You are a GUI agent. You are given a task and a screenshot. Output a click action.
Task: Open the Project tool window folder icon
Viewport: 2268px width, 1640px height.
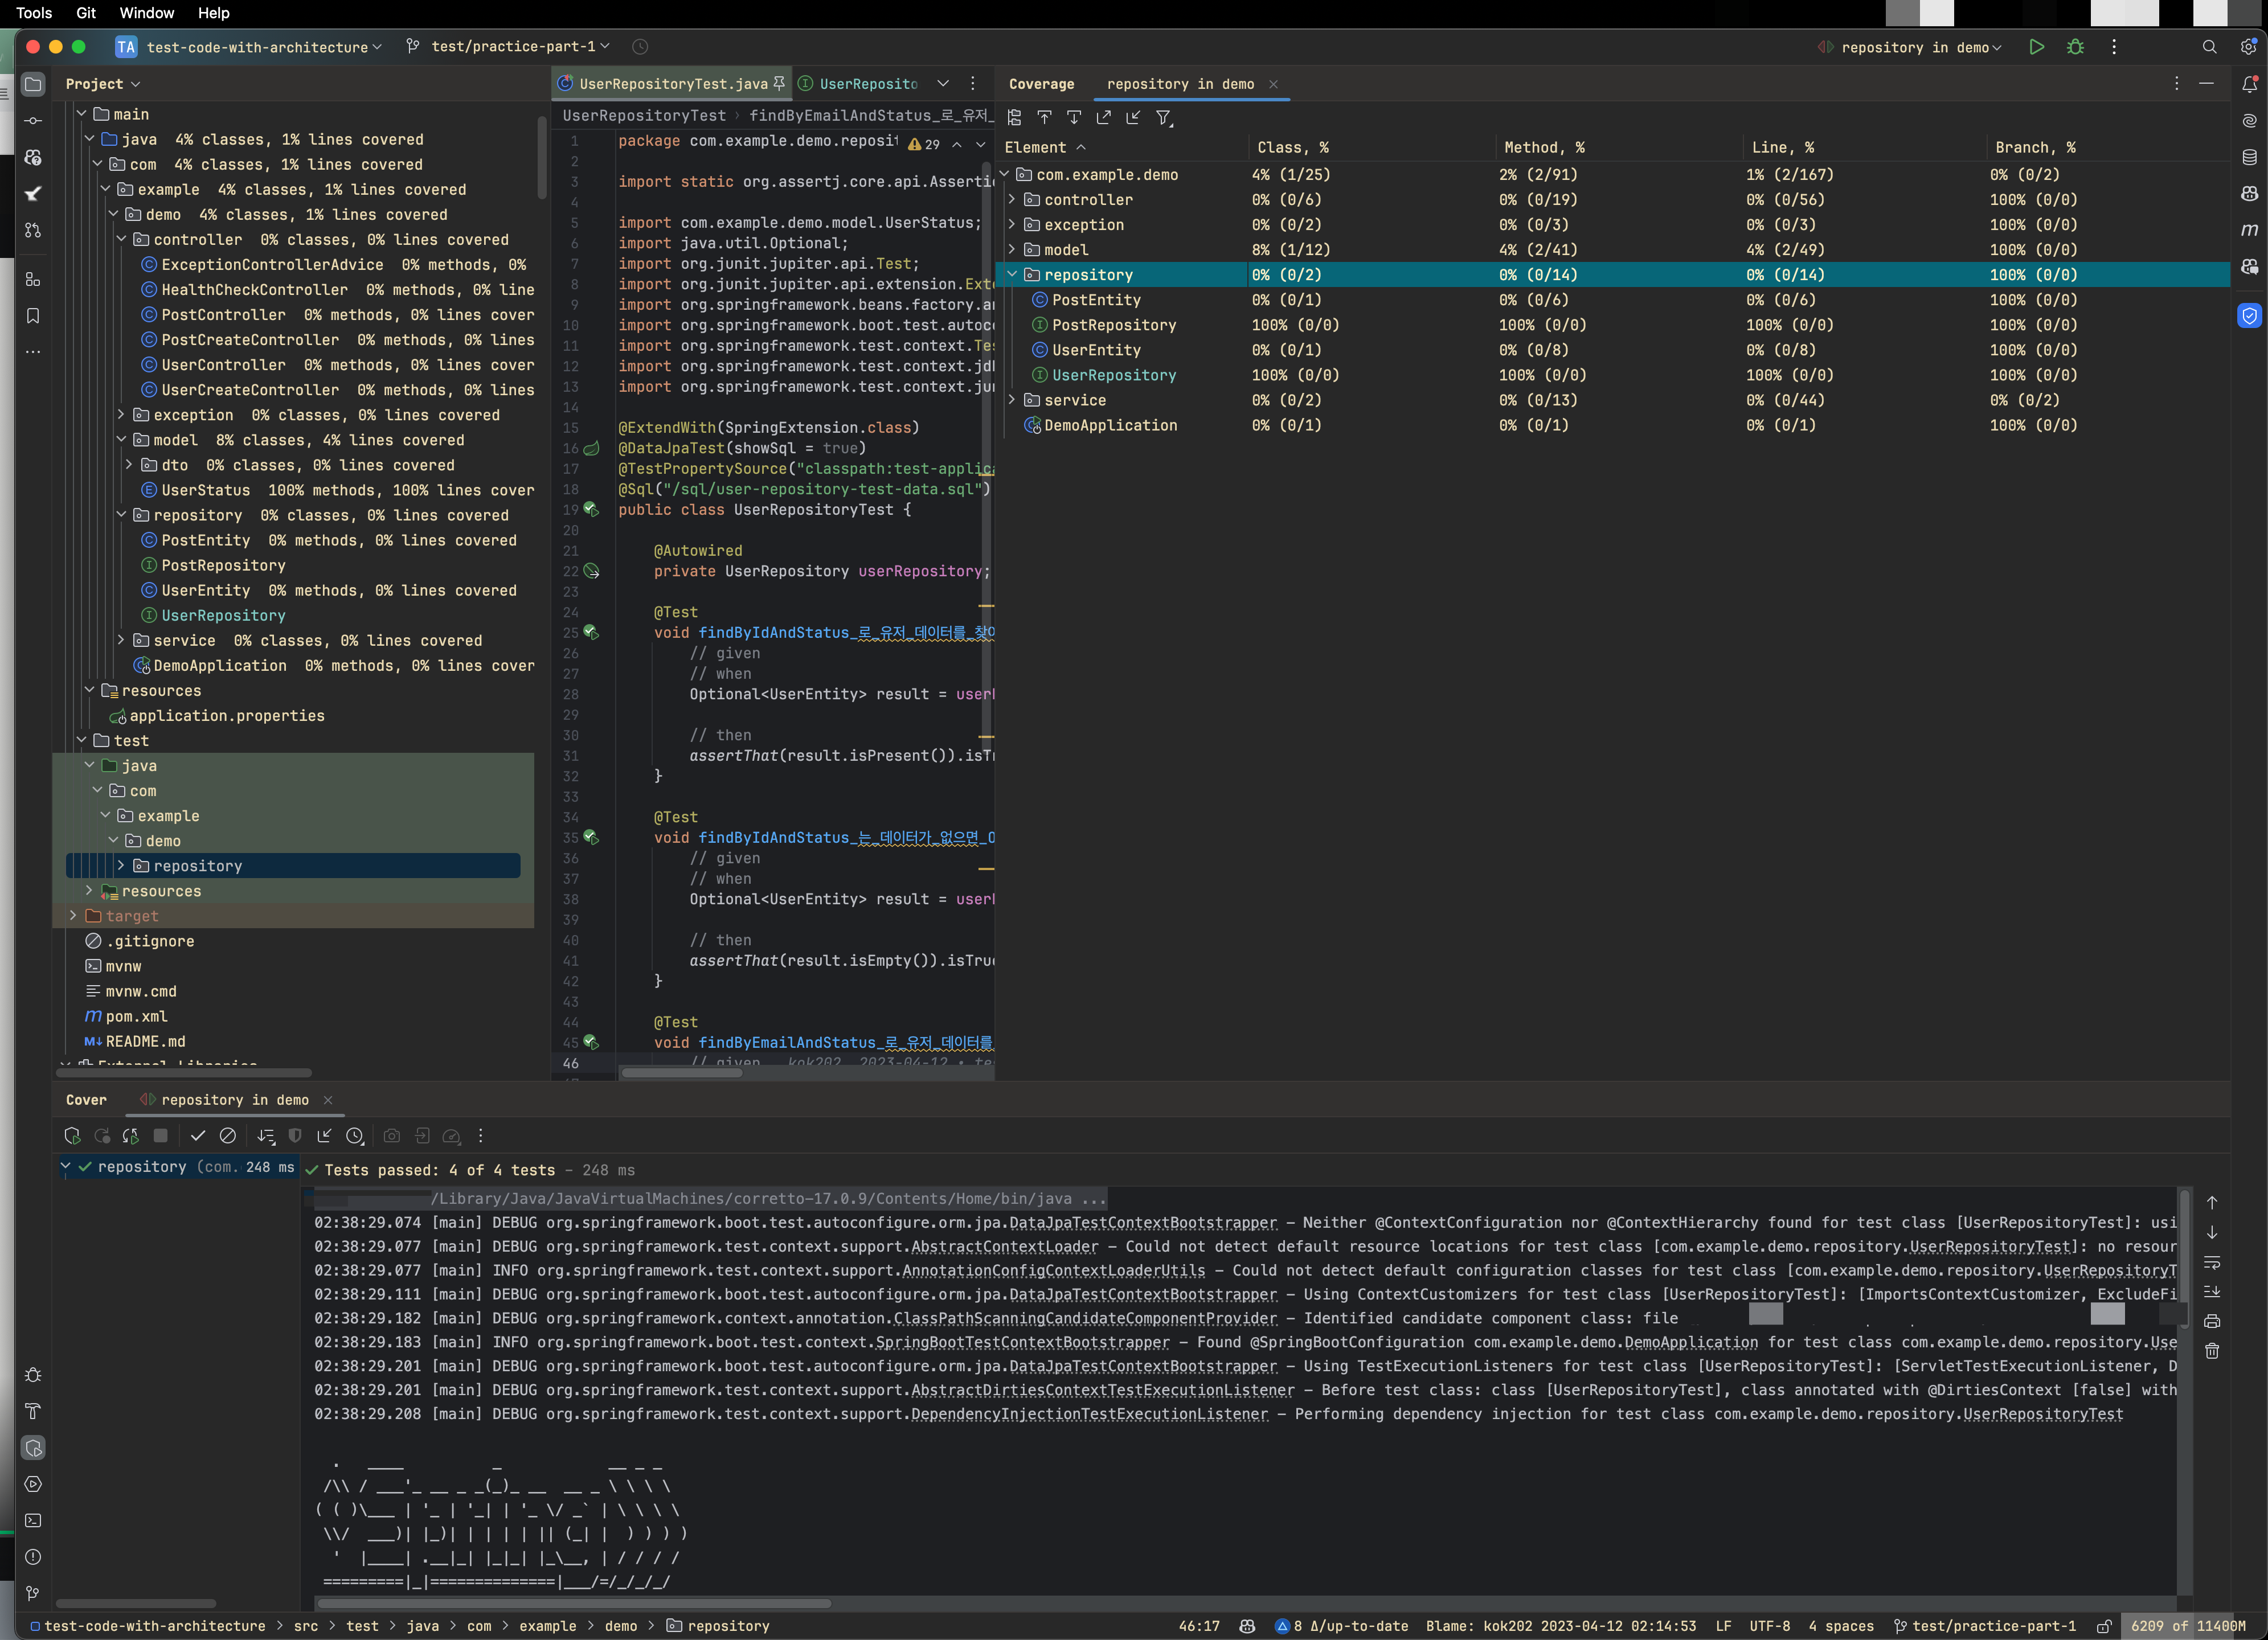(33, 84)
